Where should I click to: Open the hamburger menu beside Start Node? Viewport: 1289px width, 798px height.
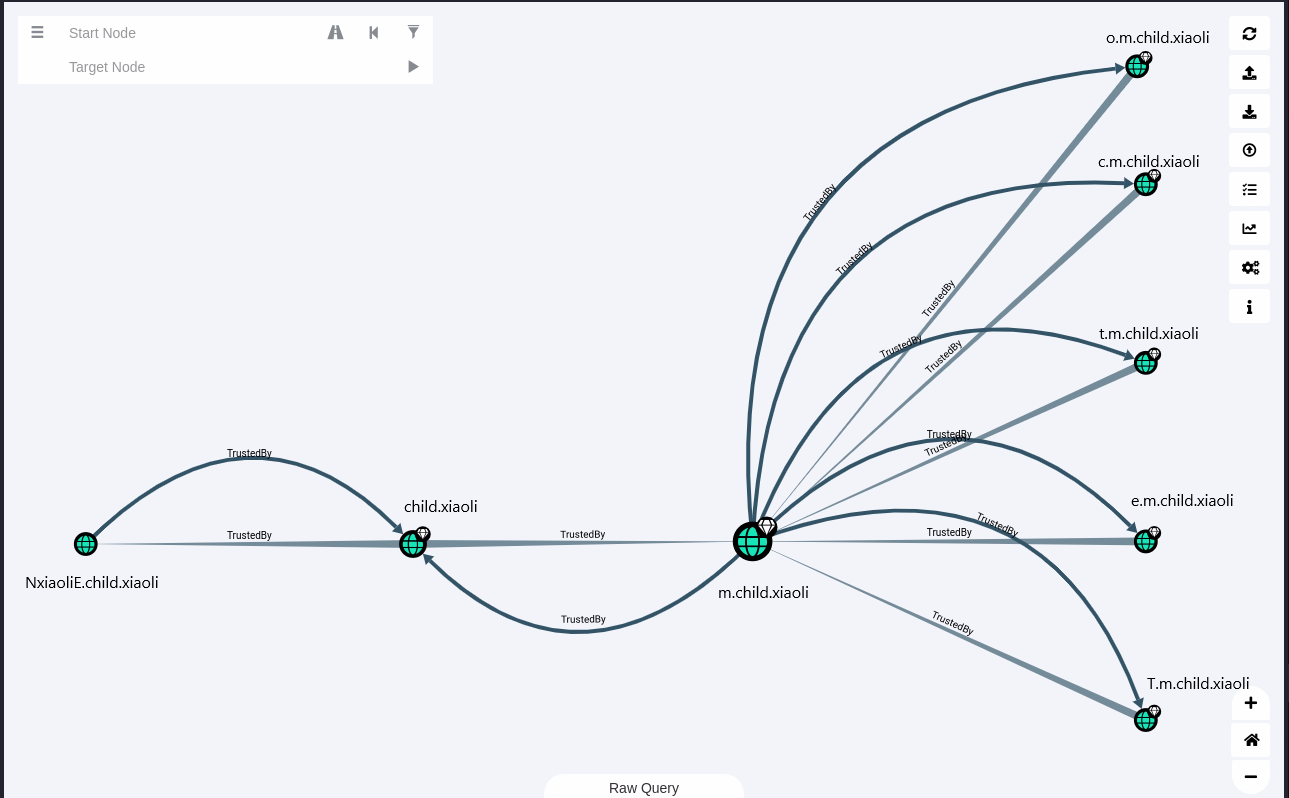[x=37, y=32]
